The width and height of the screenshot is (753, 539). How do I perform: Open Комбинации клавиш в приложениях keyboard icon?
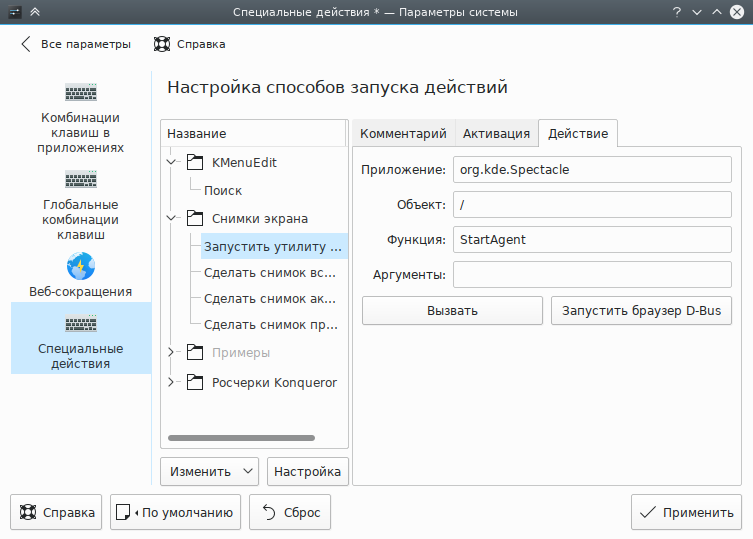(81, 93)
